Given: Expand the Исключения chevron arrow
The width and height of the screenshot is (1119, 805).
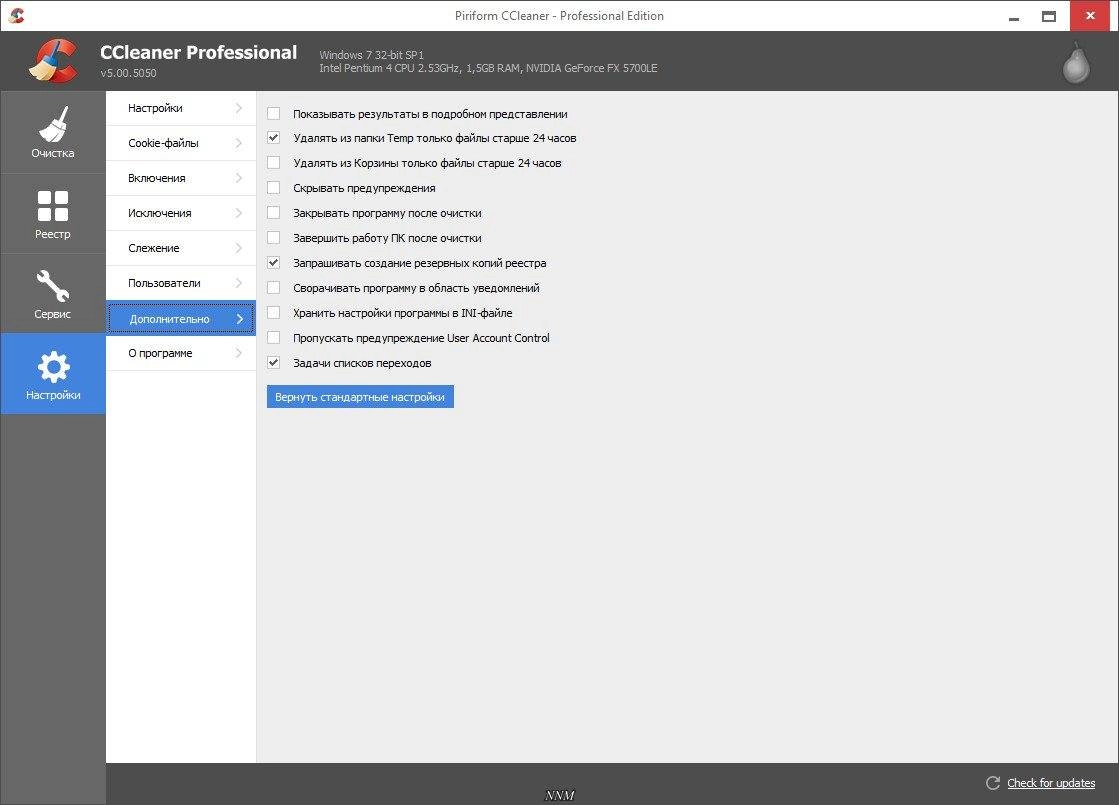Looking at the screenshot, I should tap(239, 213).
